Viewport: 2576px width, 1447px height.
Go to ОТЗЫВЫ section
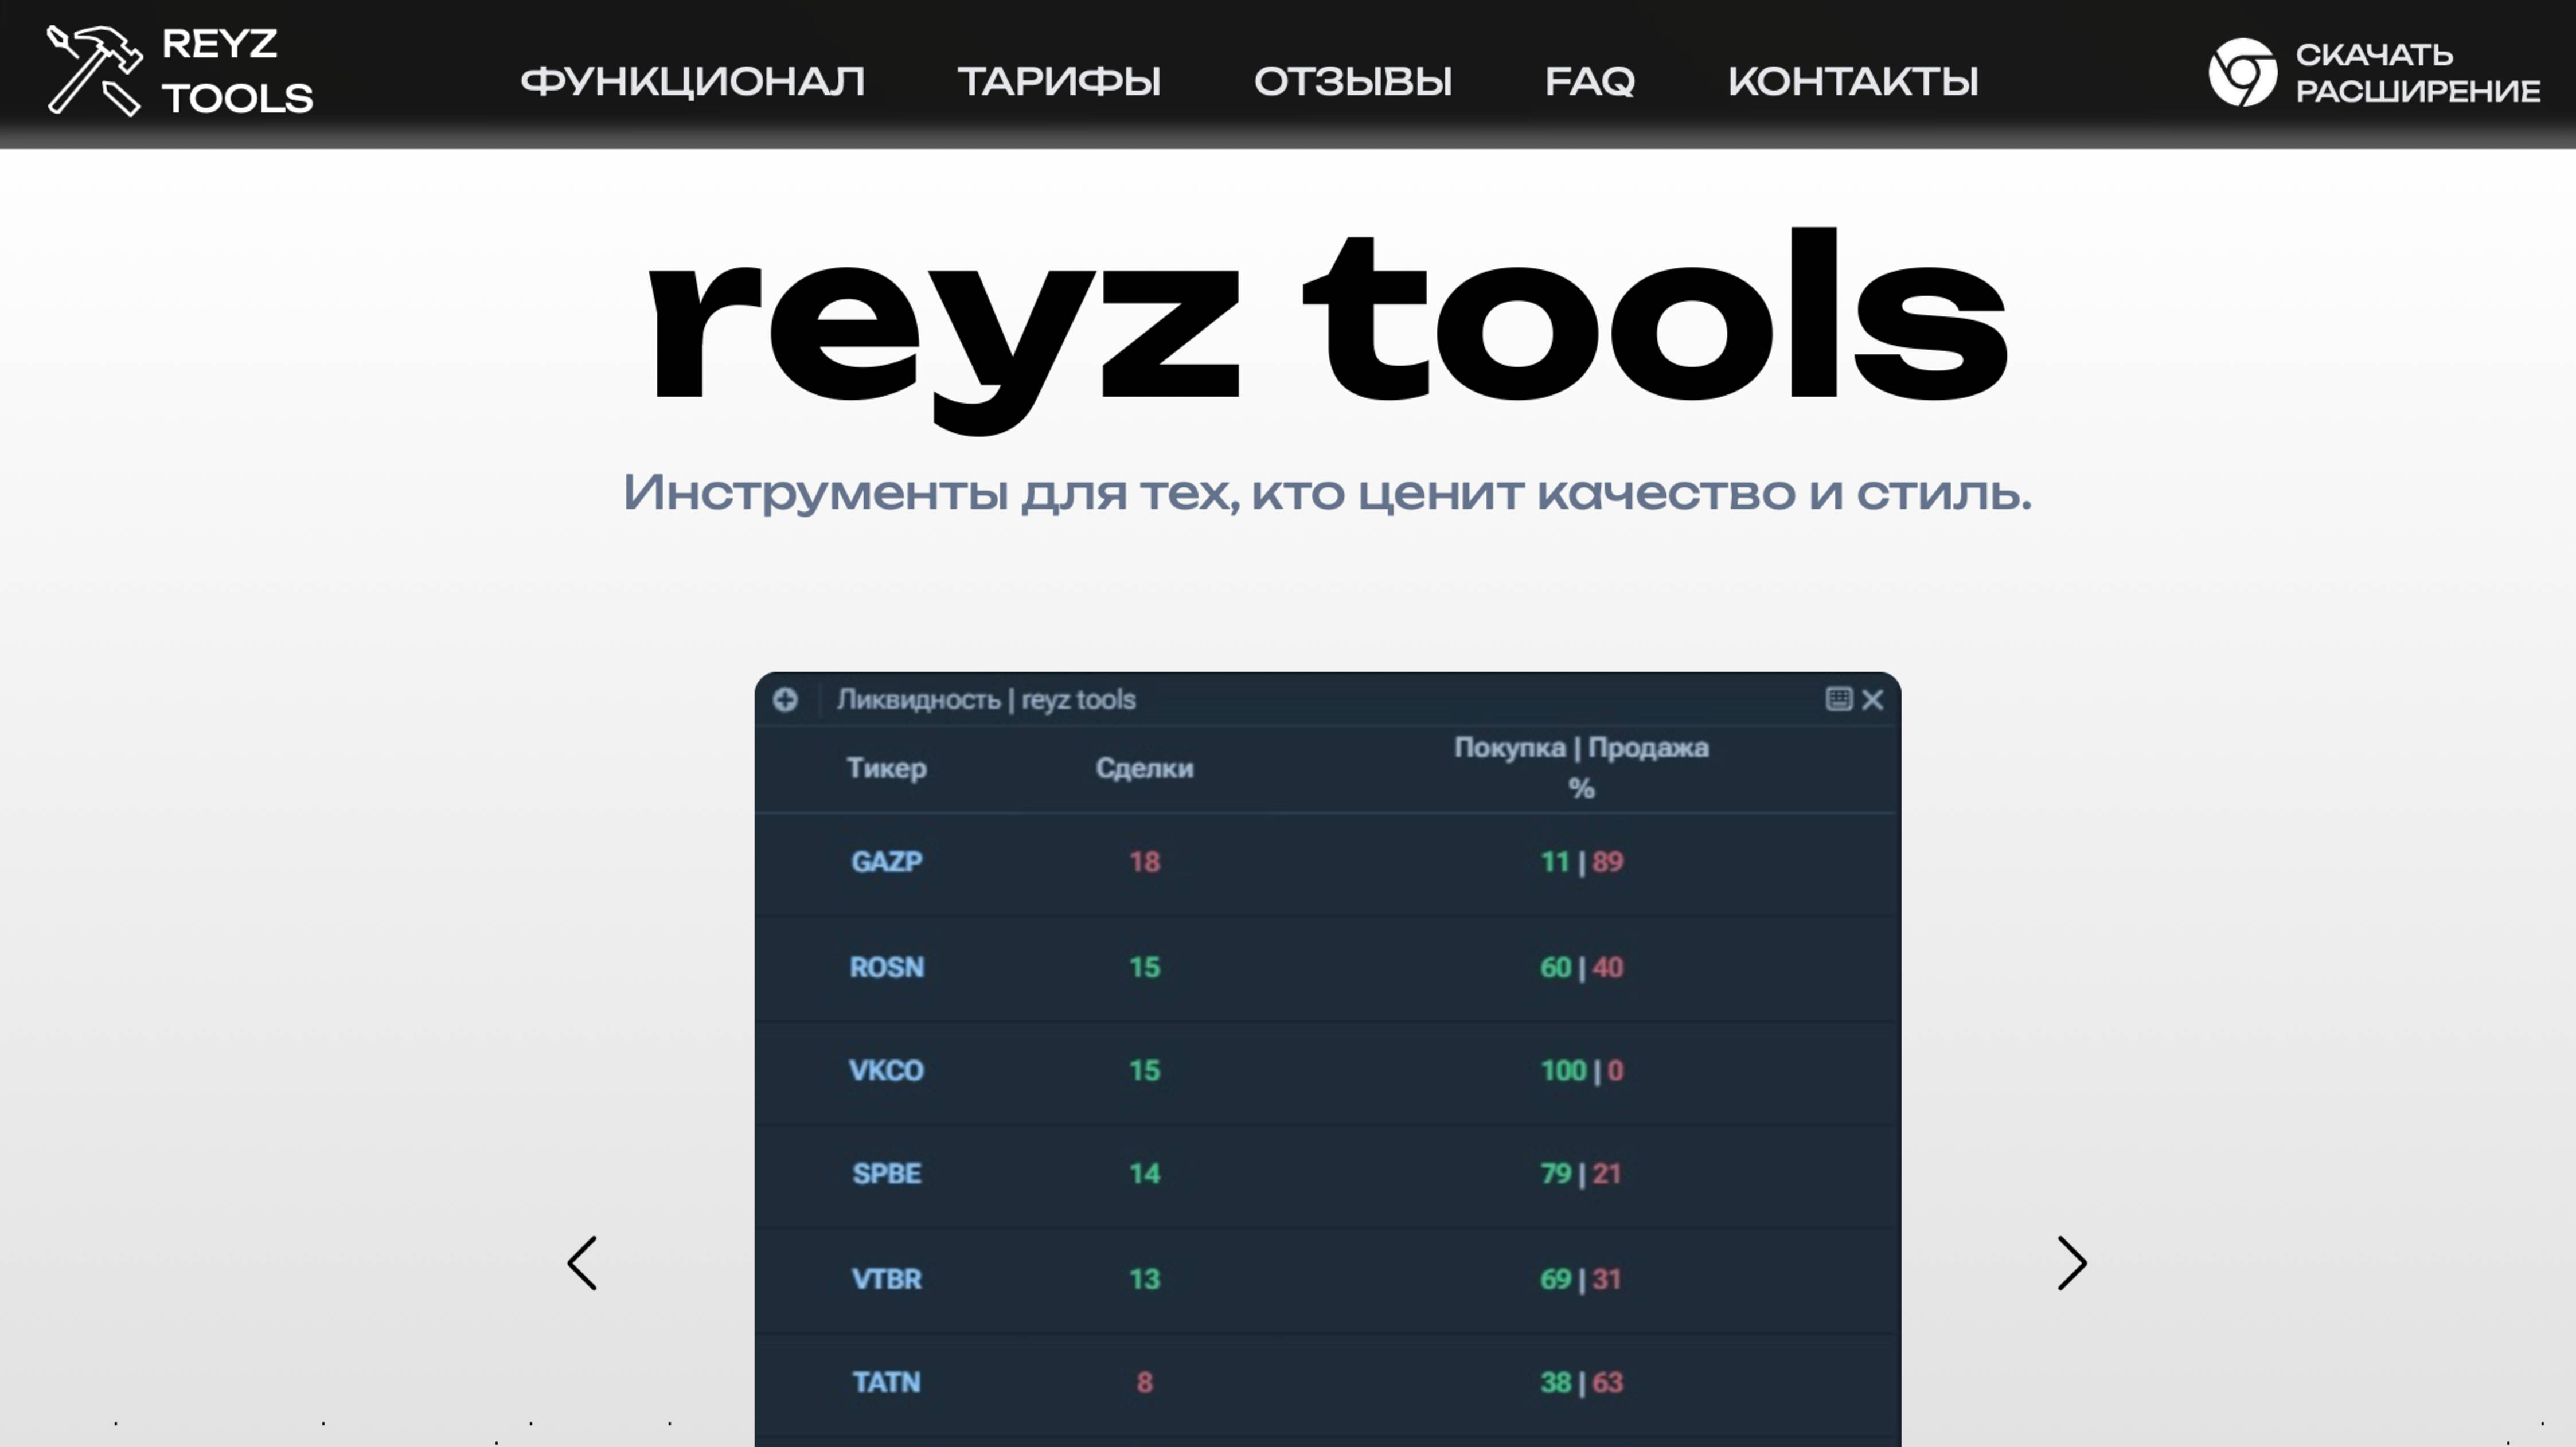click(x=1352, y=81)
